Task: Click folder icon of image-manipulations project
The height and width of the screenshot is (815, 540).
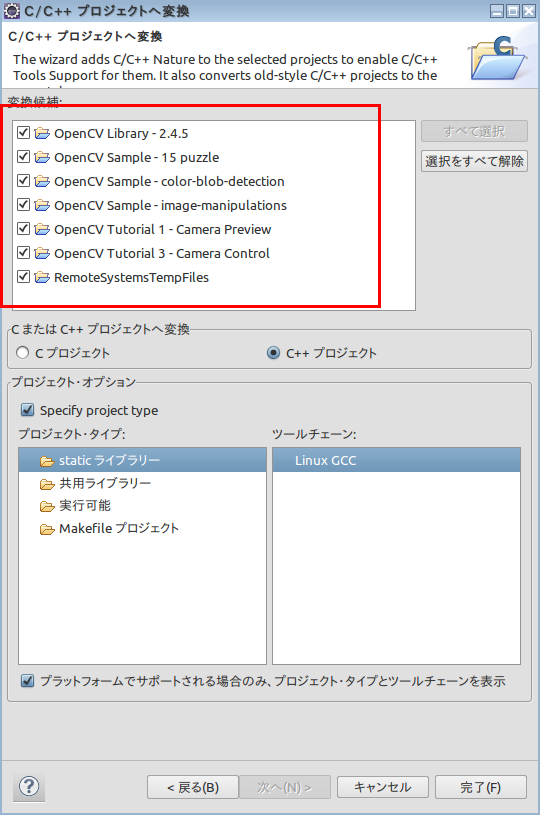Action: [x=42, y=205]
